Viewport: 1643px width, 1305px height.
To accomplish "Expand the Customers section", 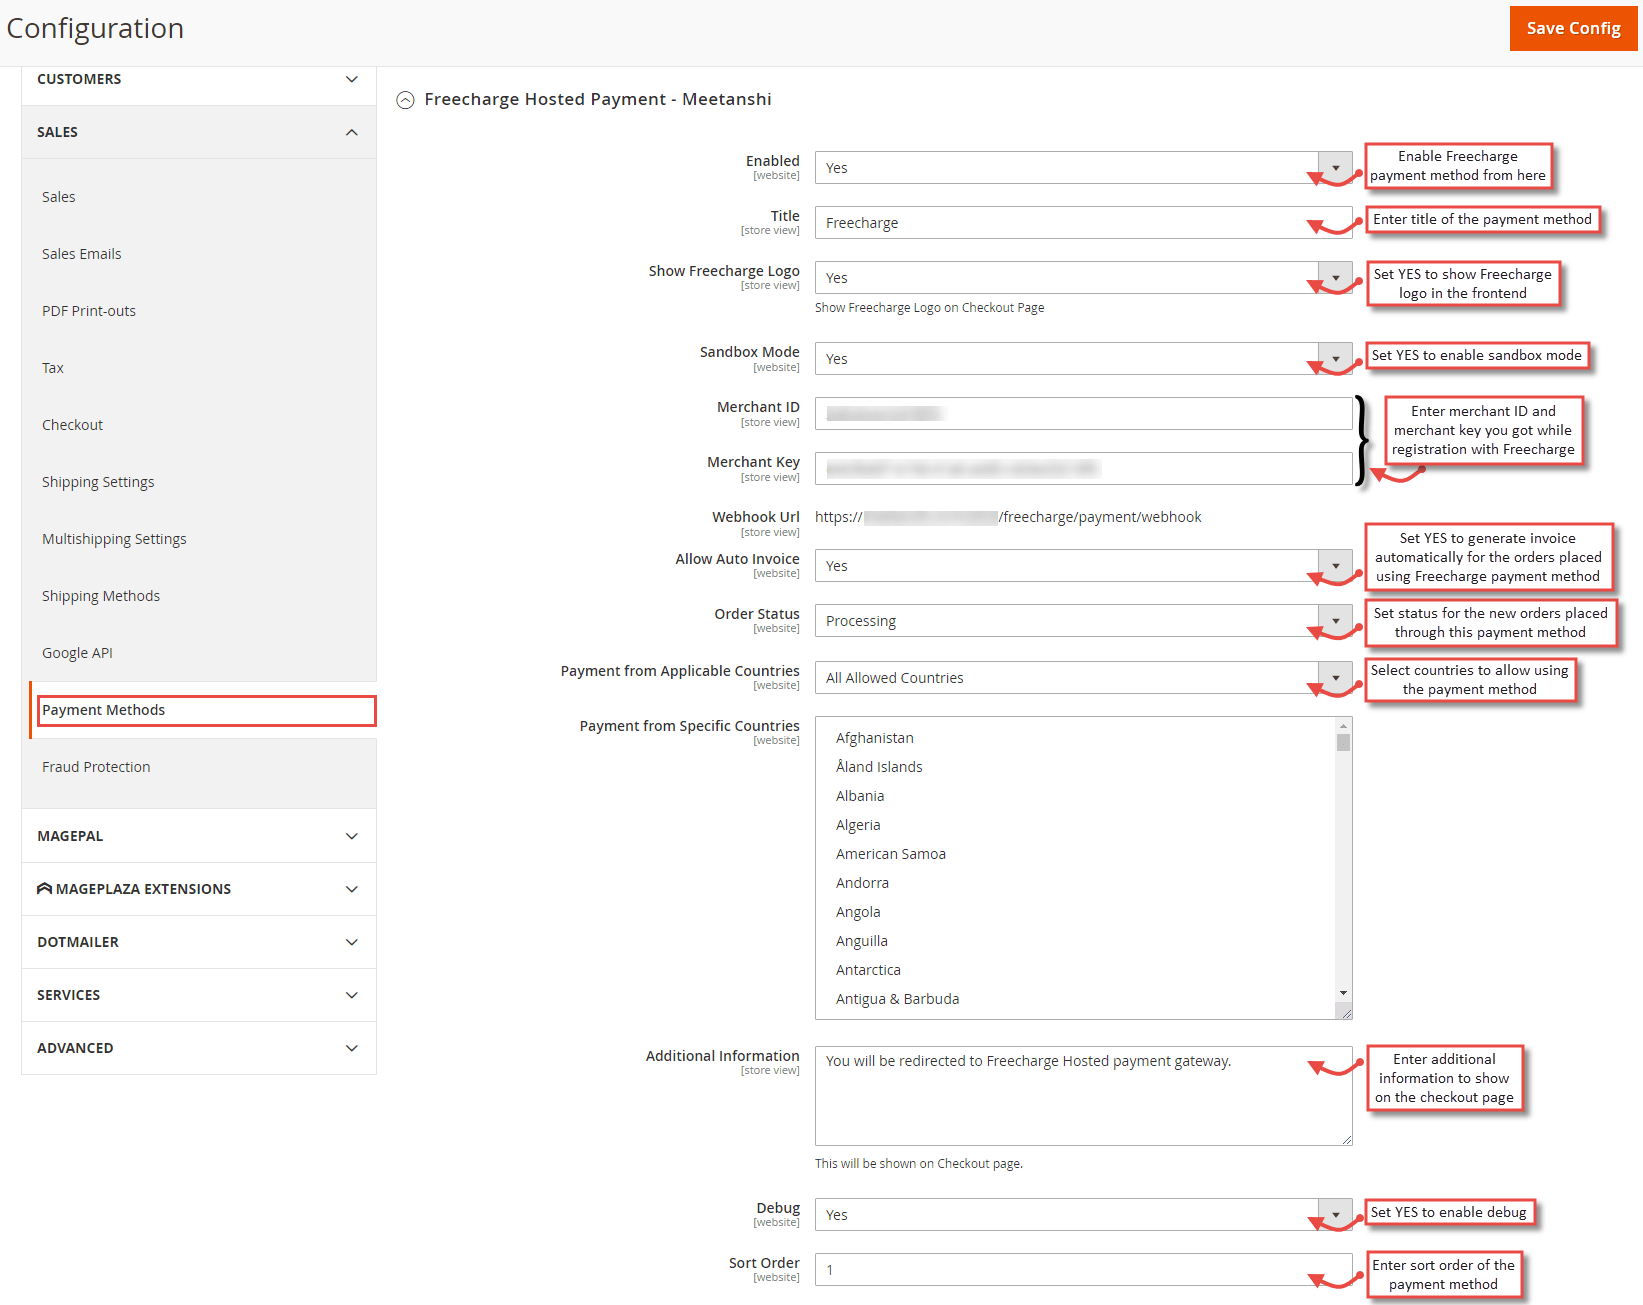I will 199,79.
